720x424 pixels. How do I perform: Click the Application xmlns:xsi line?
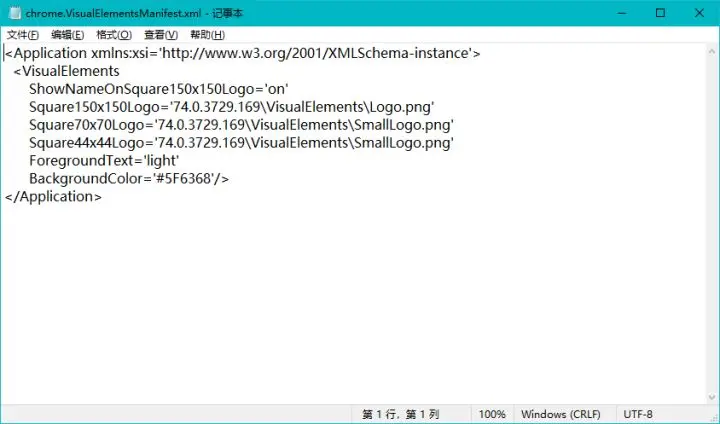click(242, 53)
